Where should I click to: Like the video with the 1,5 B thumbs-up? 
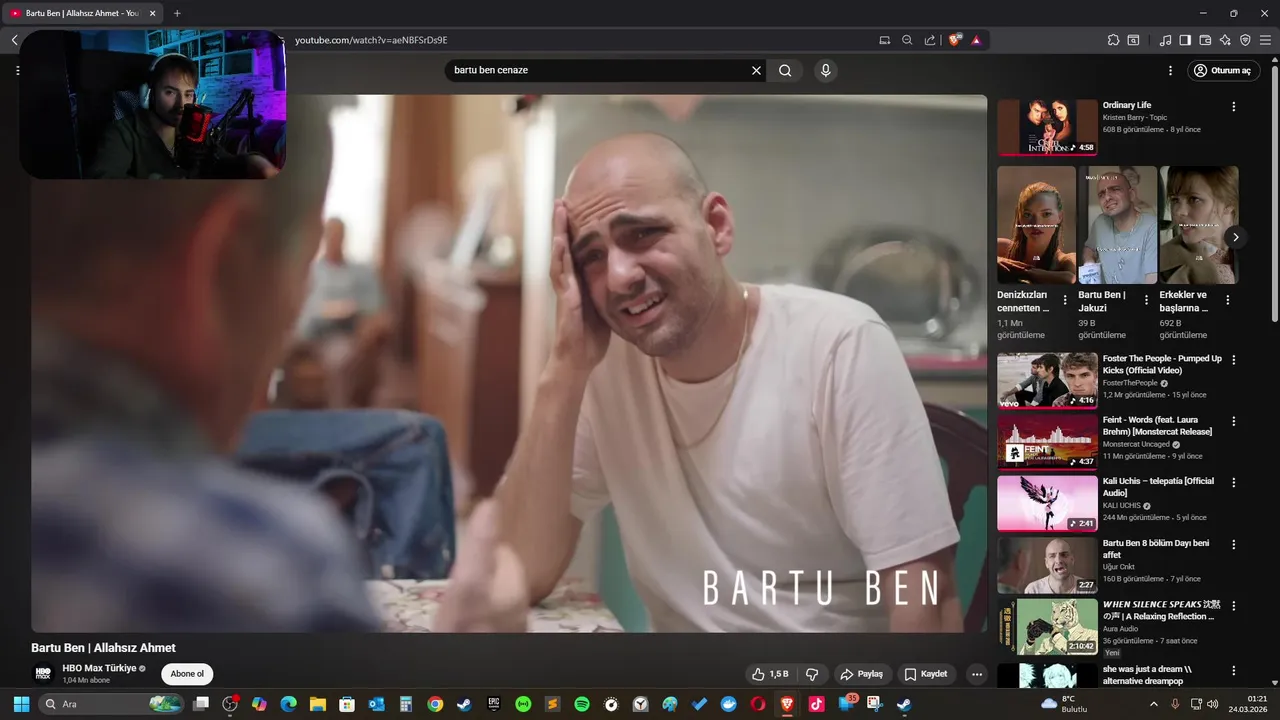click(770, 674)
